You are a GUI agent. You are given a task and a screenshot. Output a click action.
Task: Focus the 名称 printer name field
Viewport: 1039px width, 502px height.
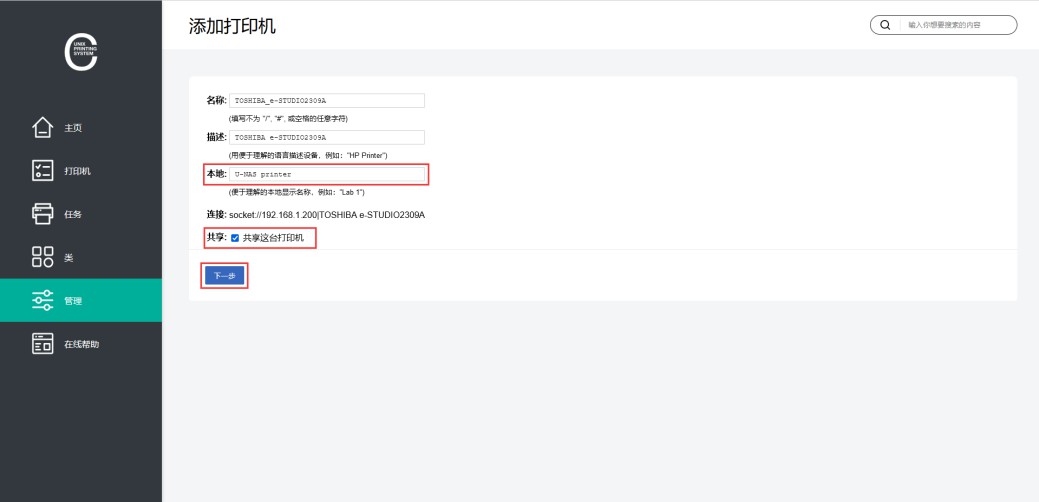tap(326, 101)
